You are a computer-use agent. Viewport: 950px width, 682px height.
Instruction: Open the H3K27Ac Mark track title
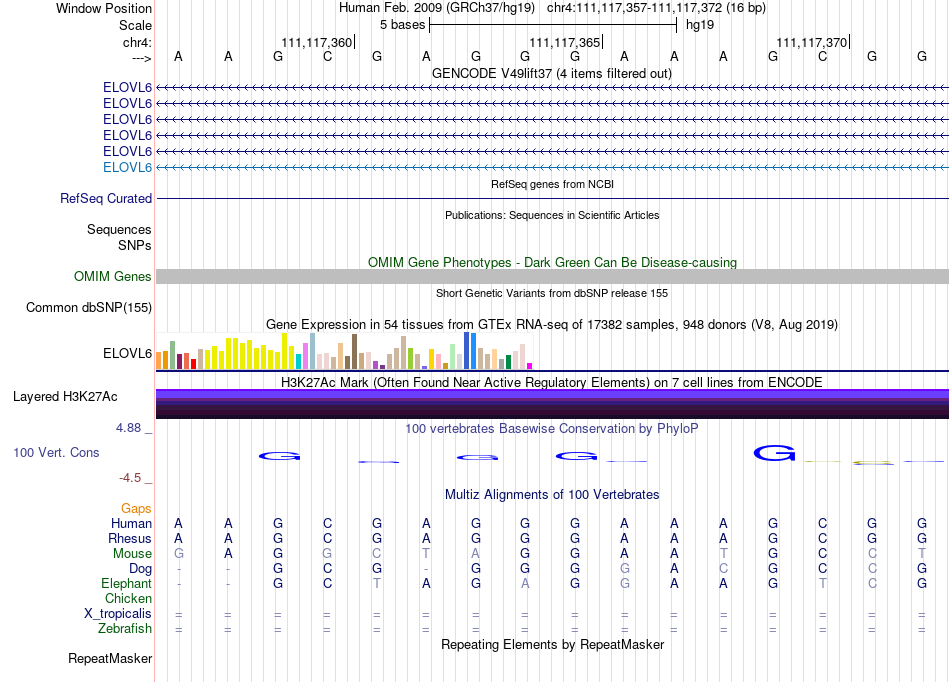pyautogui.click(x=551, y=383)
